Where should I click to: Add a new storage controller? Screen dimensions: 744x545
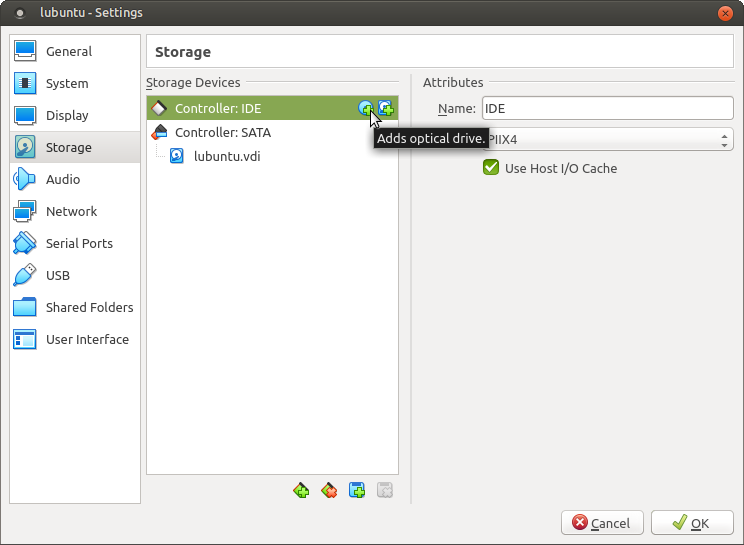click(301, 490)
